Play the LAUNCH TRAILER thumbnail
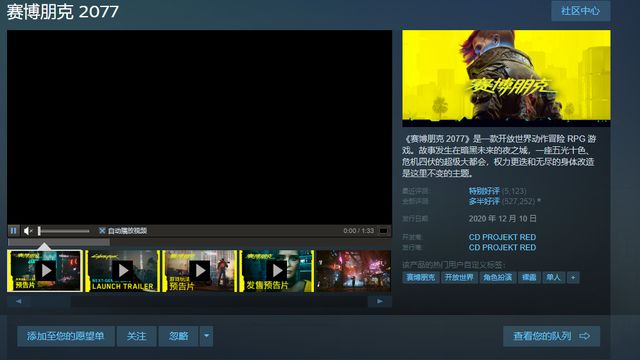Viewport: 640px width, 360px height. [122, 271]
